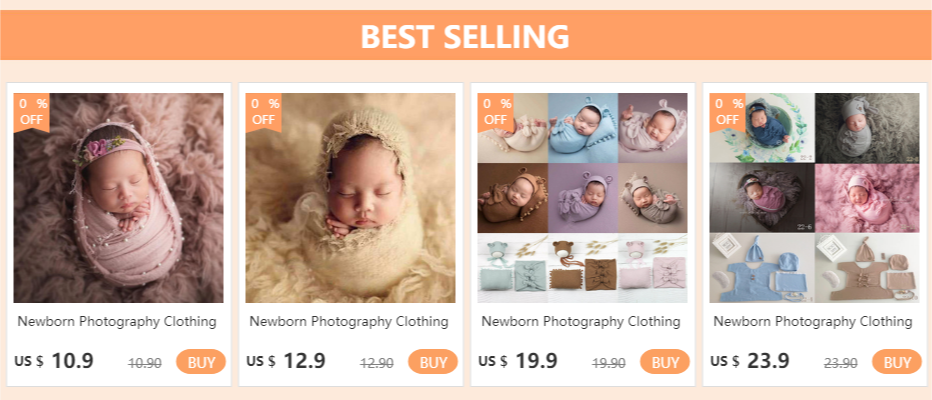Click the discount badge on first product
Viewport: 932px width, 400px height.
pyautogui.click(x=32, y=111)
